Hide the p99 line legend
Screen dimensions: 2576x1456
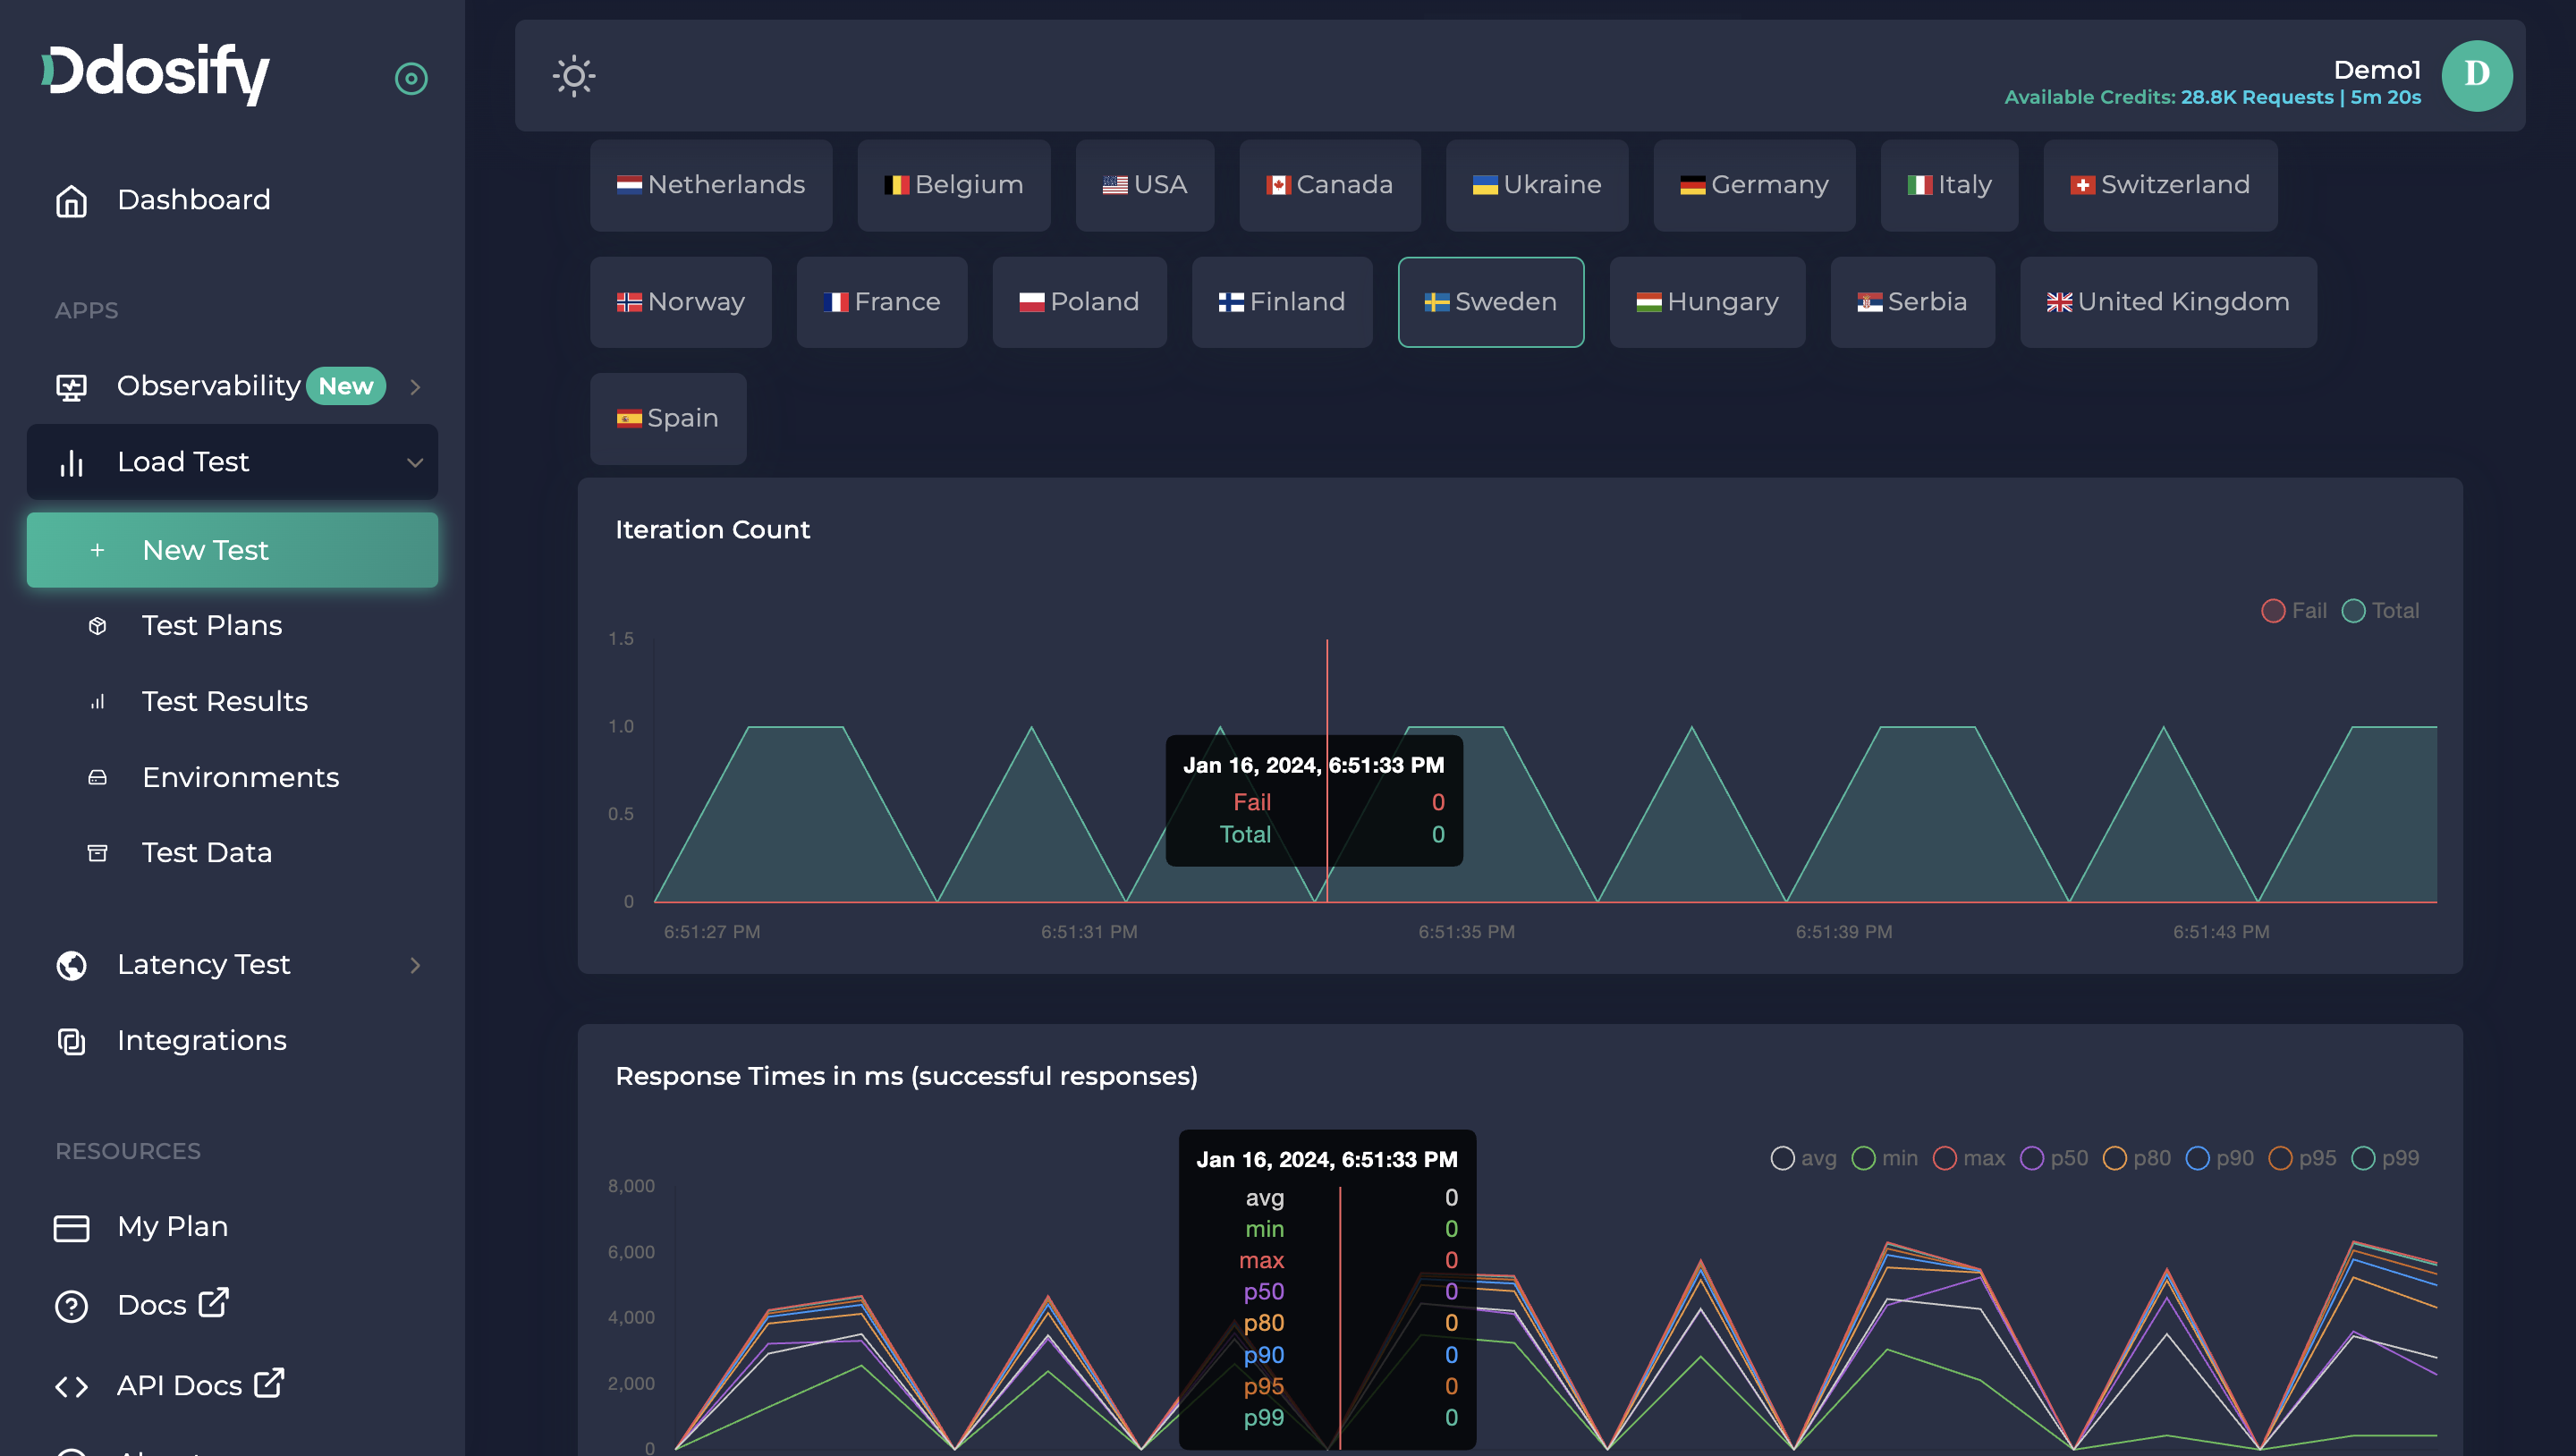pos(2385,1158)
